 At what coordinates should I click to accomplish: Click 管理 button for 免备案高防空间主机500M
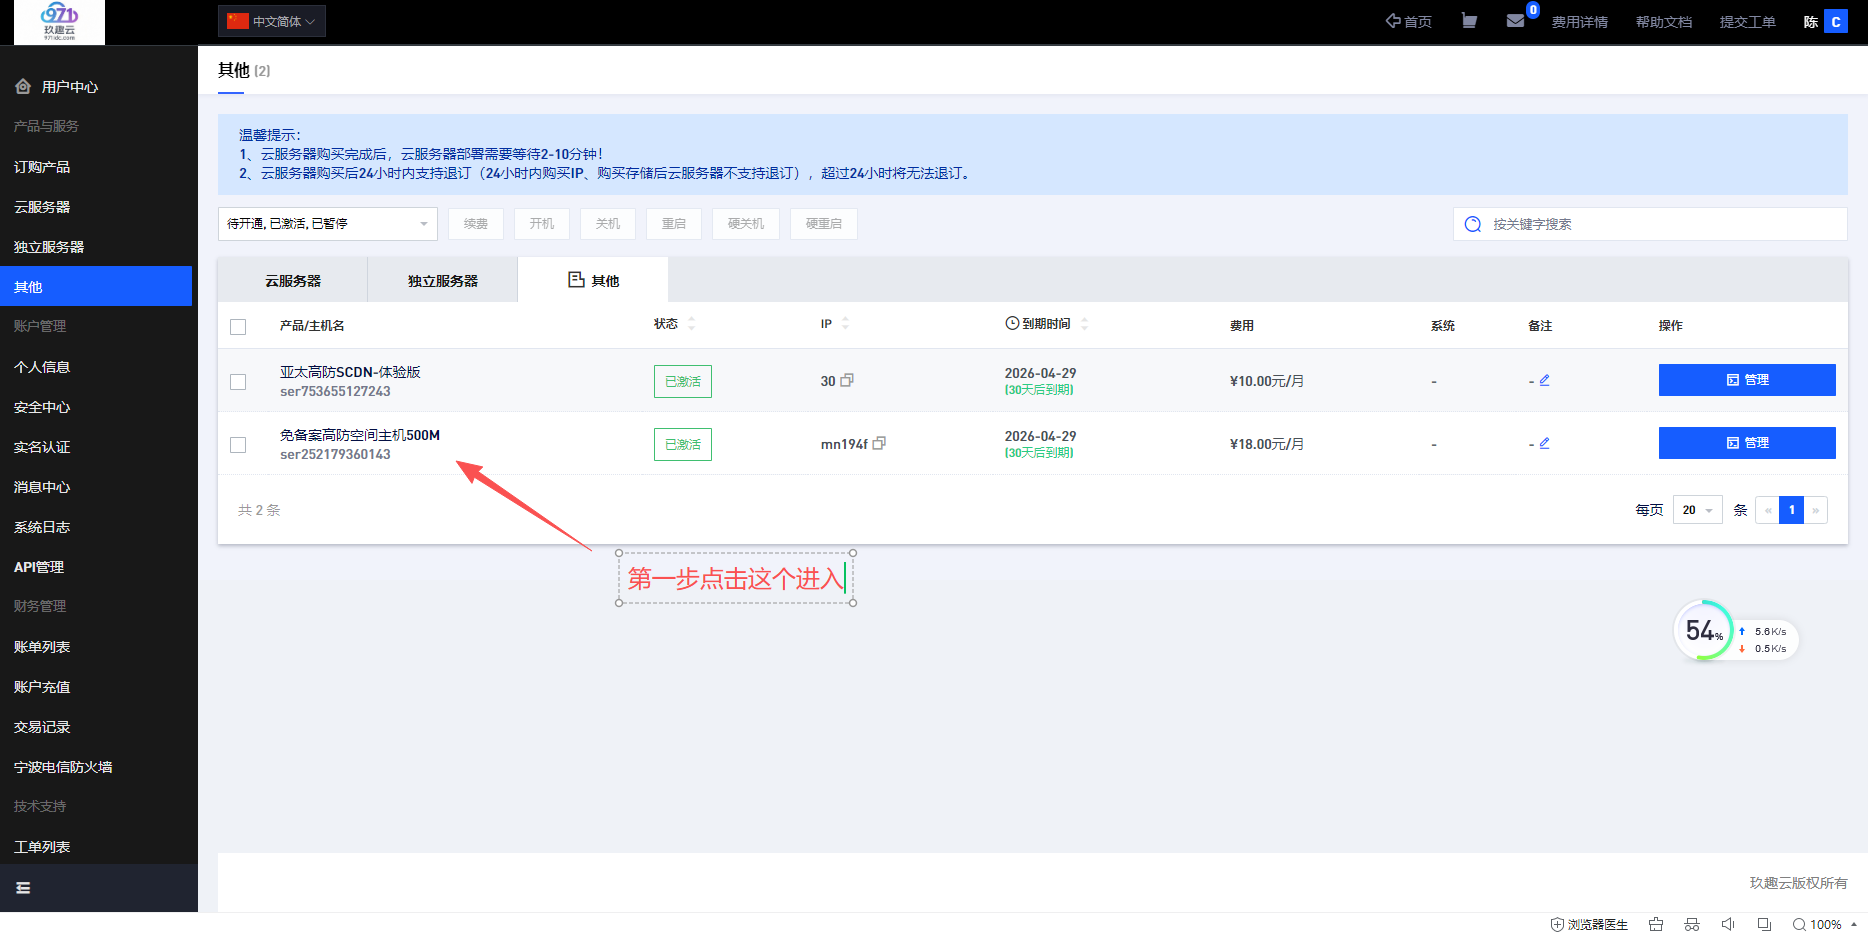[1746, 443]
